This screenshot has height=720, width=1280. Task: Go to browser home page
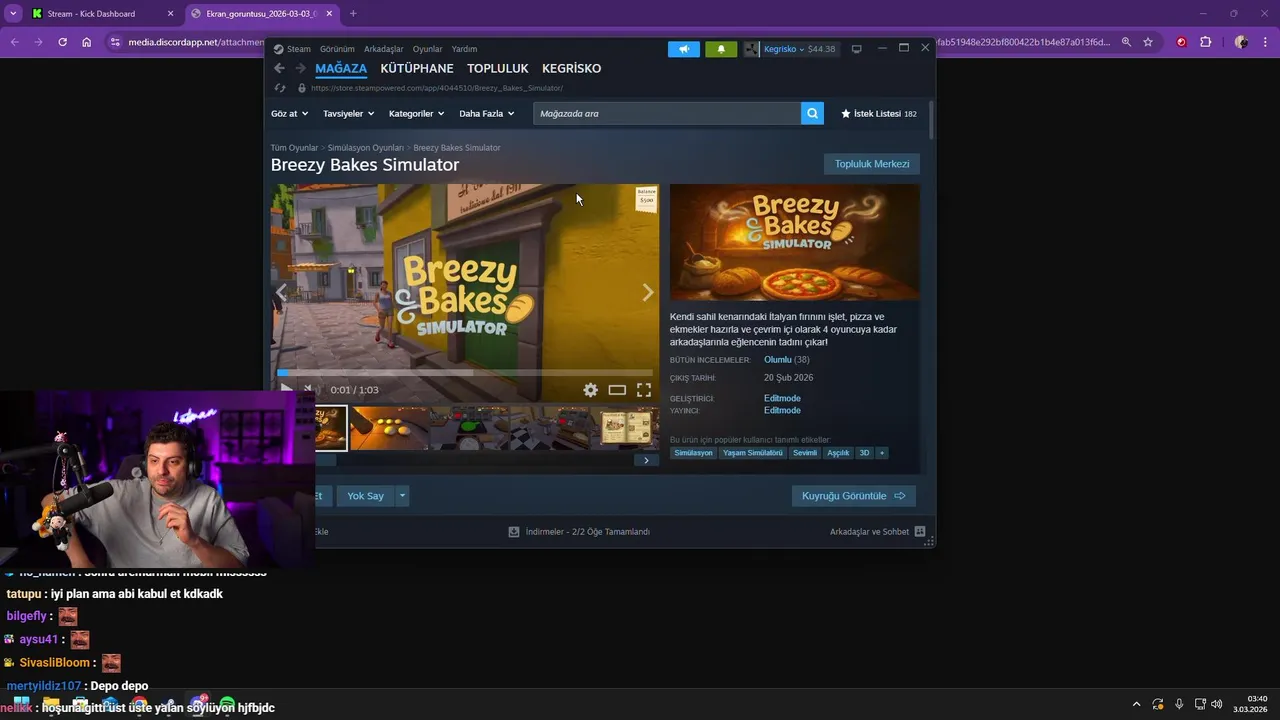point(87,42)
